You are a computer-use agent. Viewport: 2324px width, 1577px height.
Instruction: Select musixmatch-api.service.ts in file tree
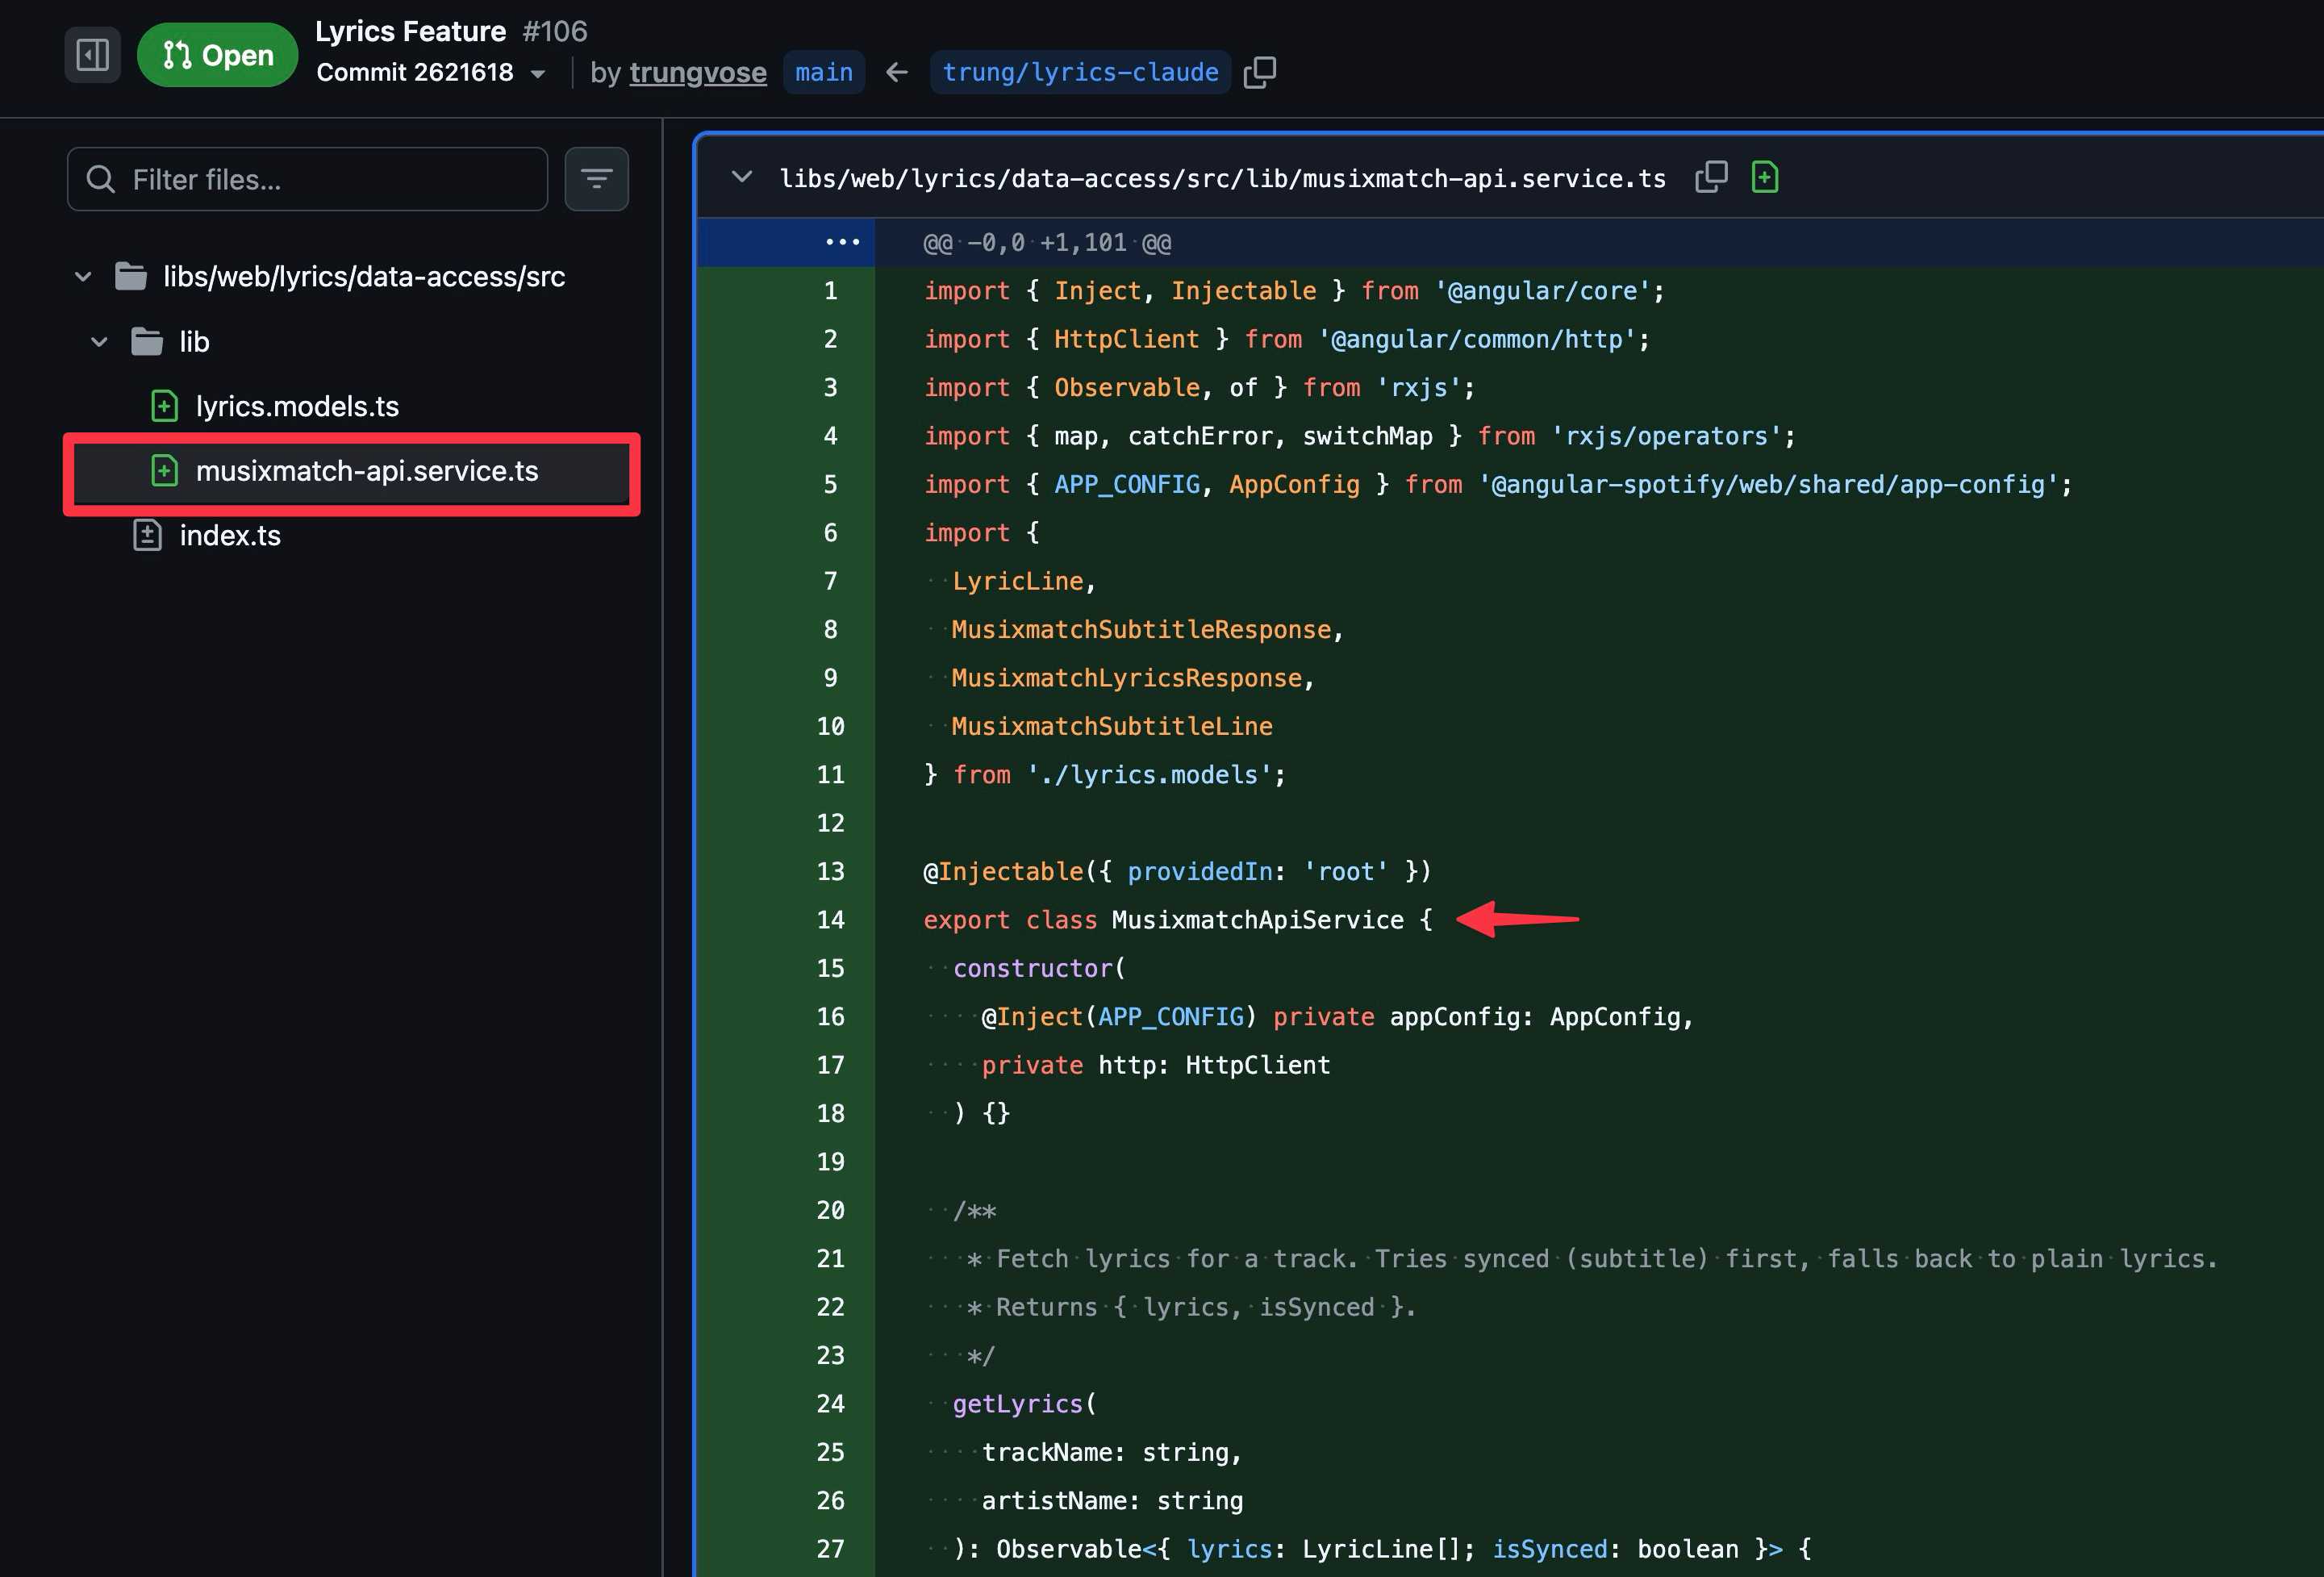pyautogui.click(x=366, y=471)
